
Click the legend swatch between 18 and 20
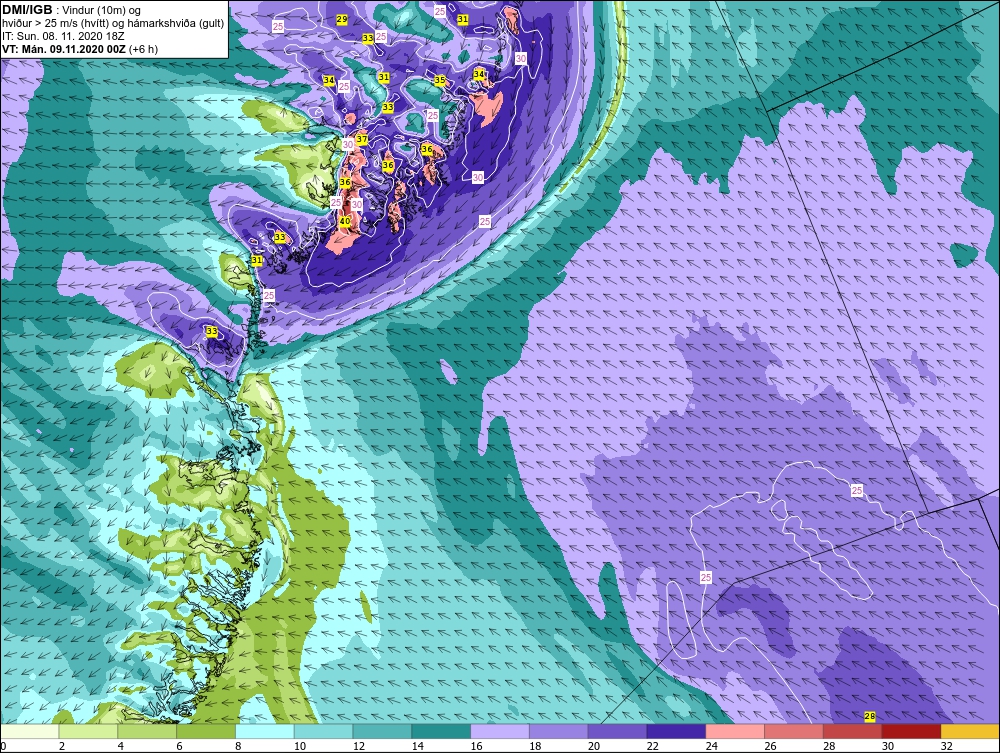[x=559, y=731]
